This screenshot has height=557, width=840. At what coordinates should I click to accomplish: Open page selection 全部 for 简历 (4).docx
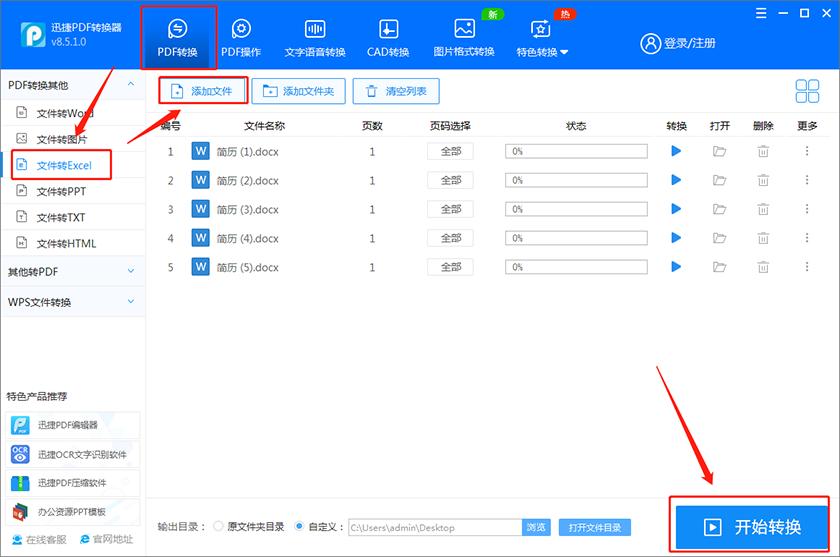[451, 238]
